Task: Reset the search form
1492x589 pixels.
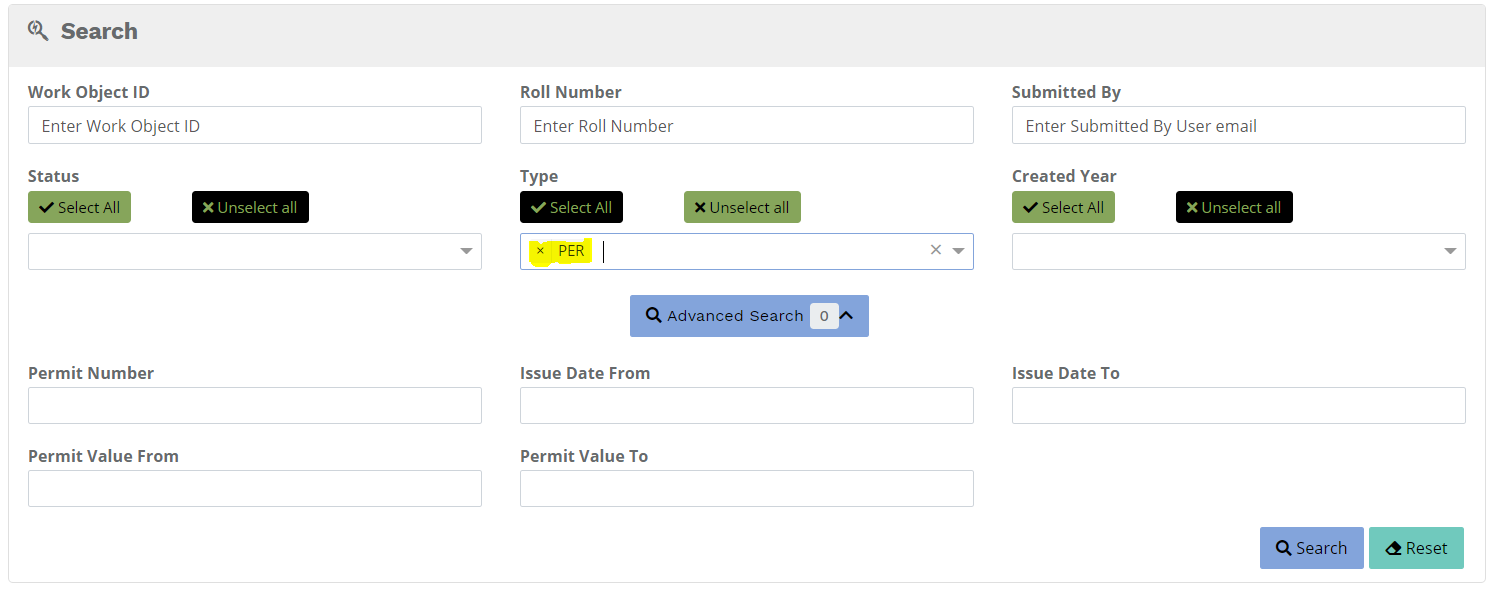Action: (x=1416, y=548)
